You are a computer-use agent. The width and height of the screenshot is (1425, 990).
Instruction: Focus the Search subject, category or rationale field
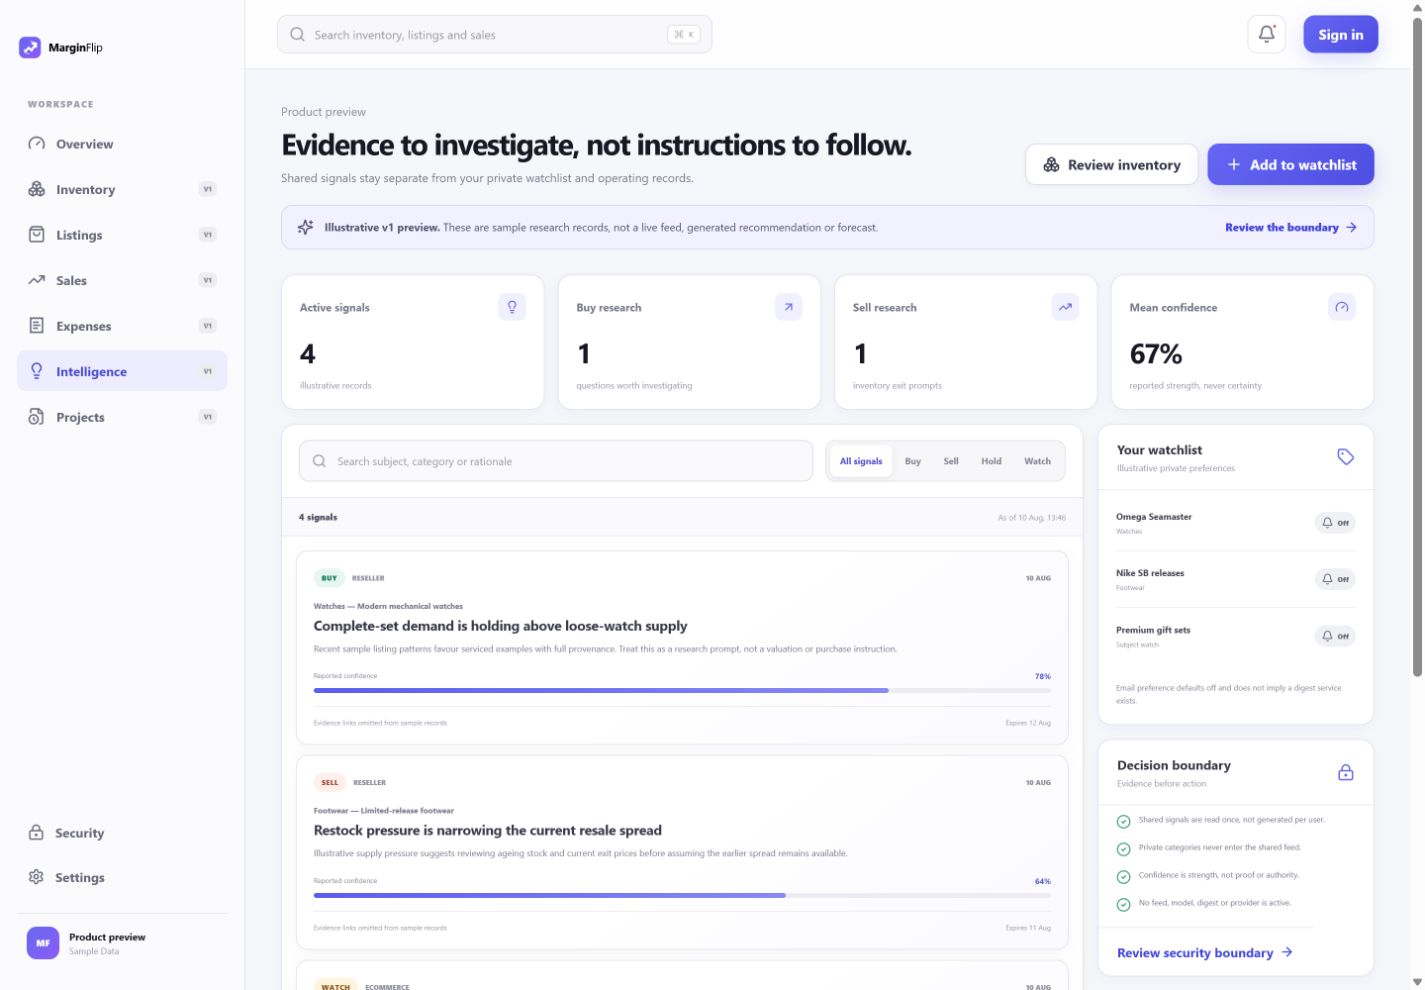[556, 461]
